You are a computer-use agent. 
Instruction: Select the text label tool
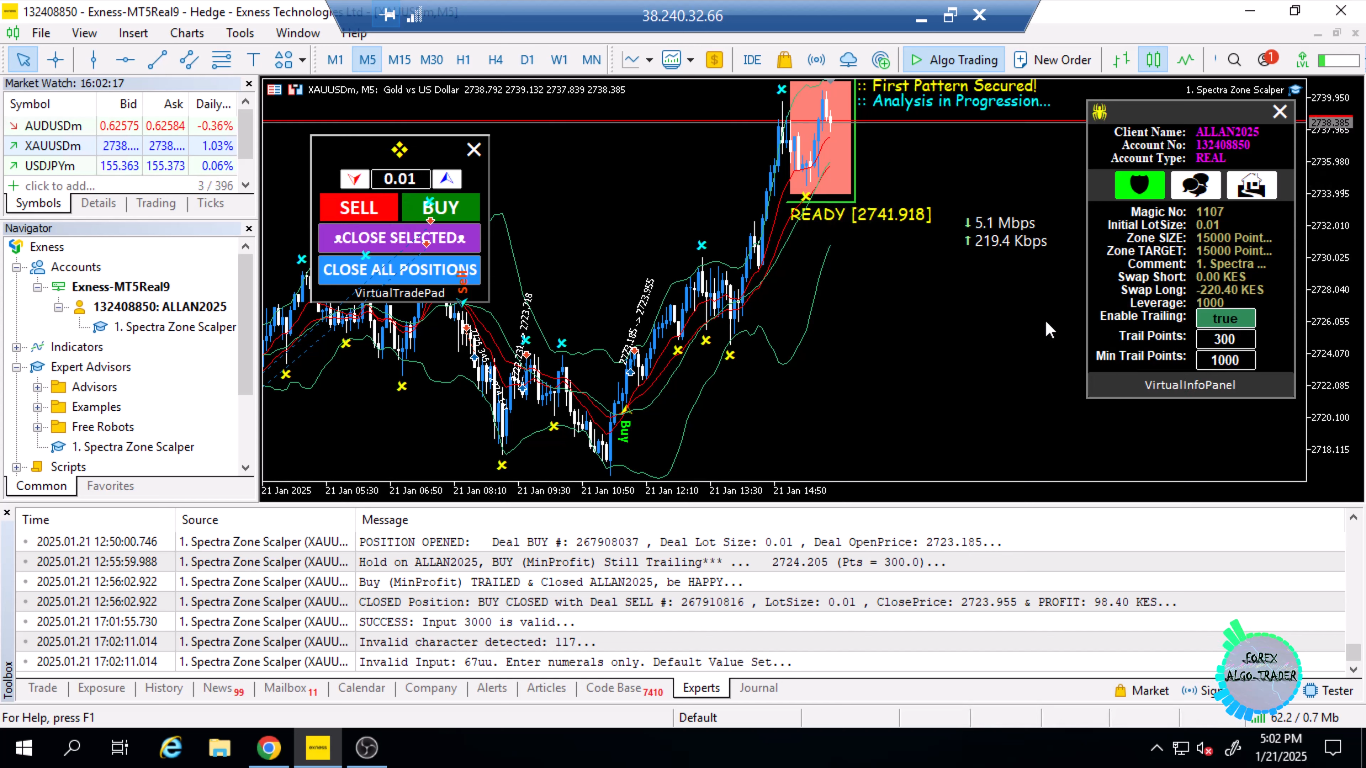tap(253, 59)
